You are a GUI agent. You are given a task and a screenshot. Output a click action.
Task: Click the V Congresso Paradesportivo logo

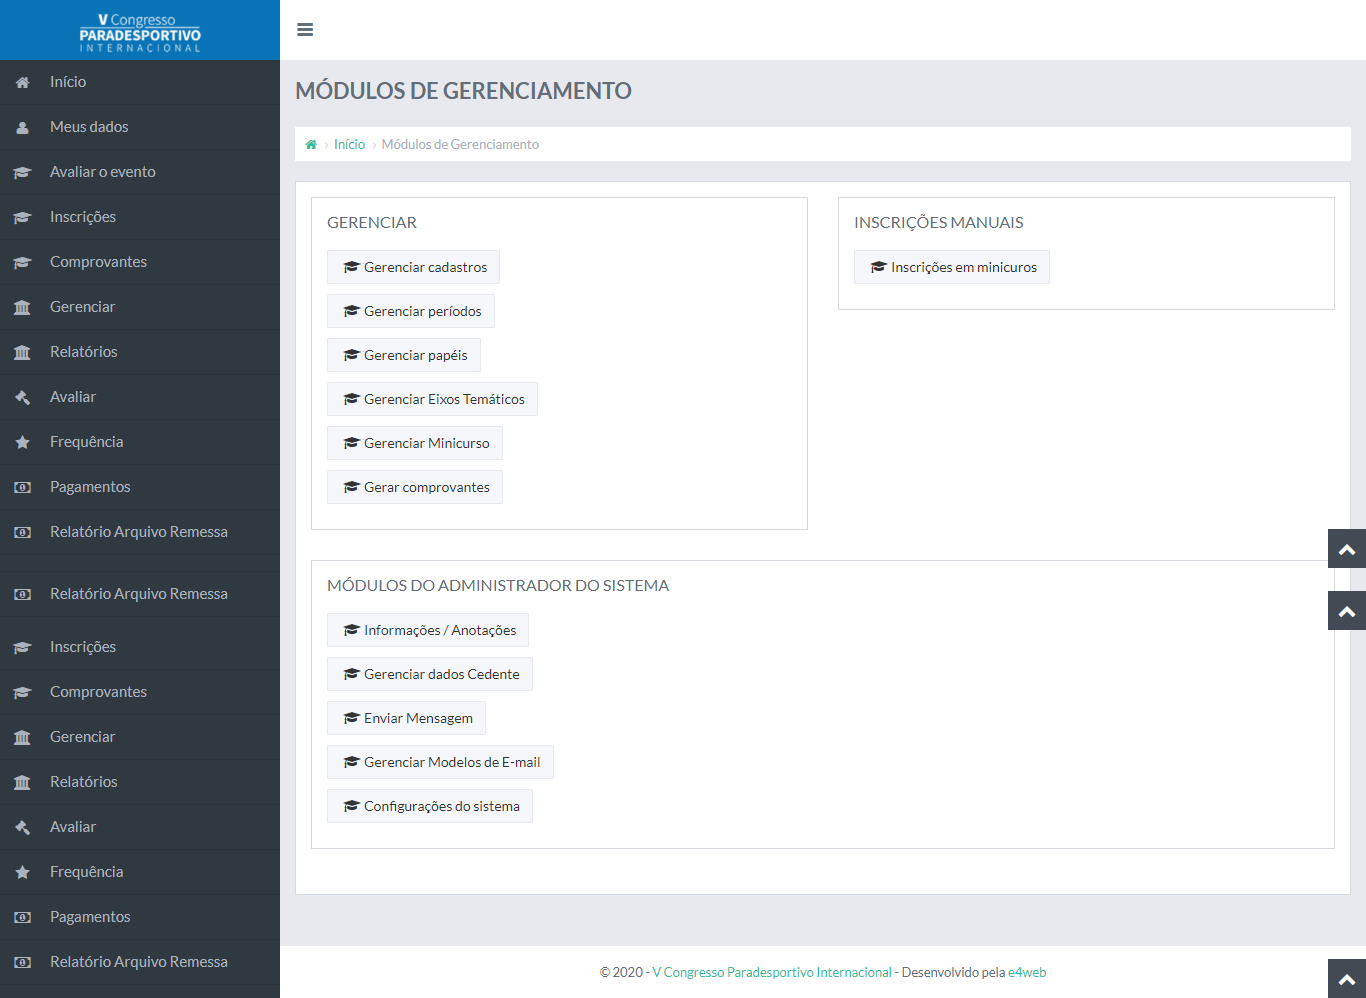140,32
